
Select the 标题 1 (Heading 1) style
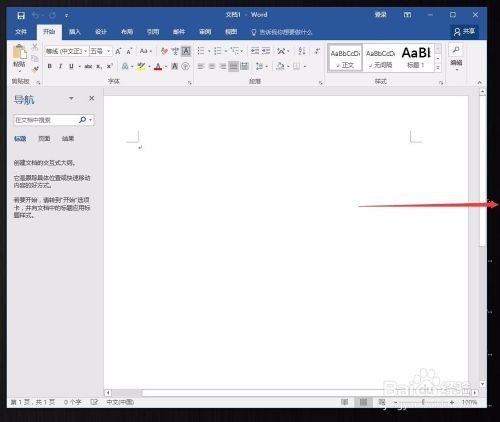[x=416, y=58]
